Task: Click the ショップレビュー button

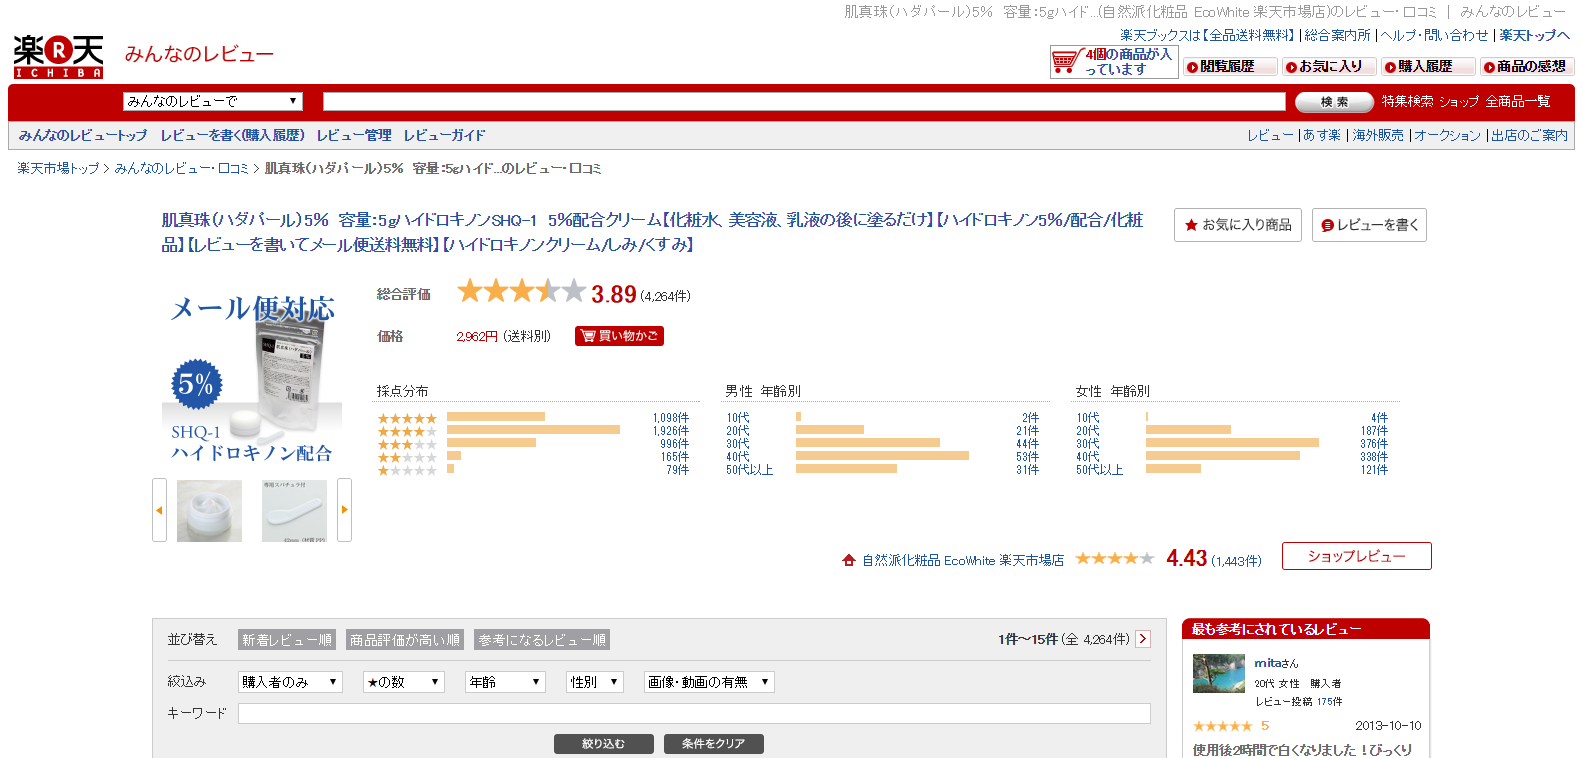Action: coord(1357,556)
